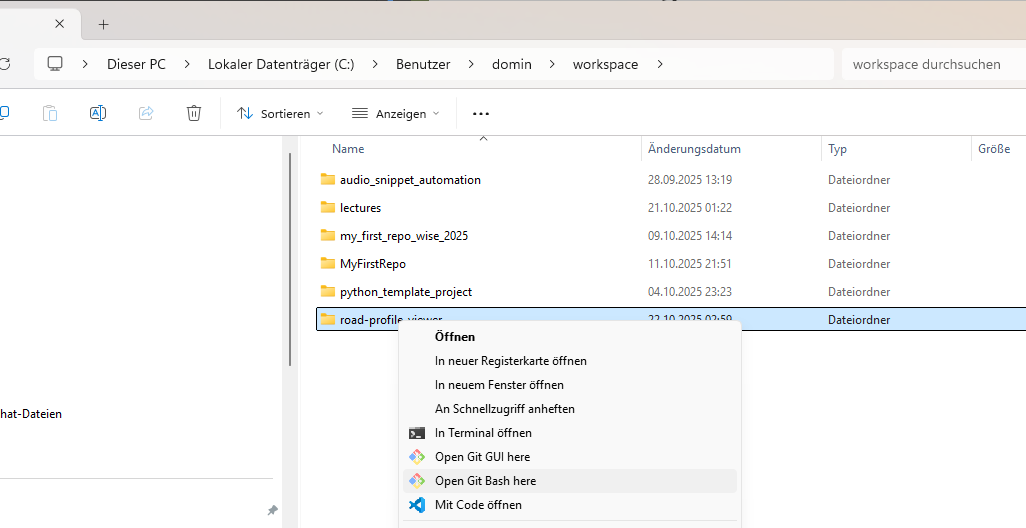
Task: Sort by Änderungsdatum column header
Action: 694,149
